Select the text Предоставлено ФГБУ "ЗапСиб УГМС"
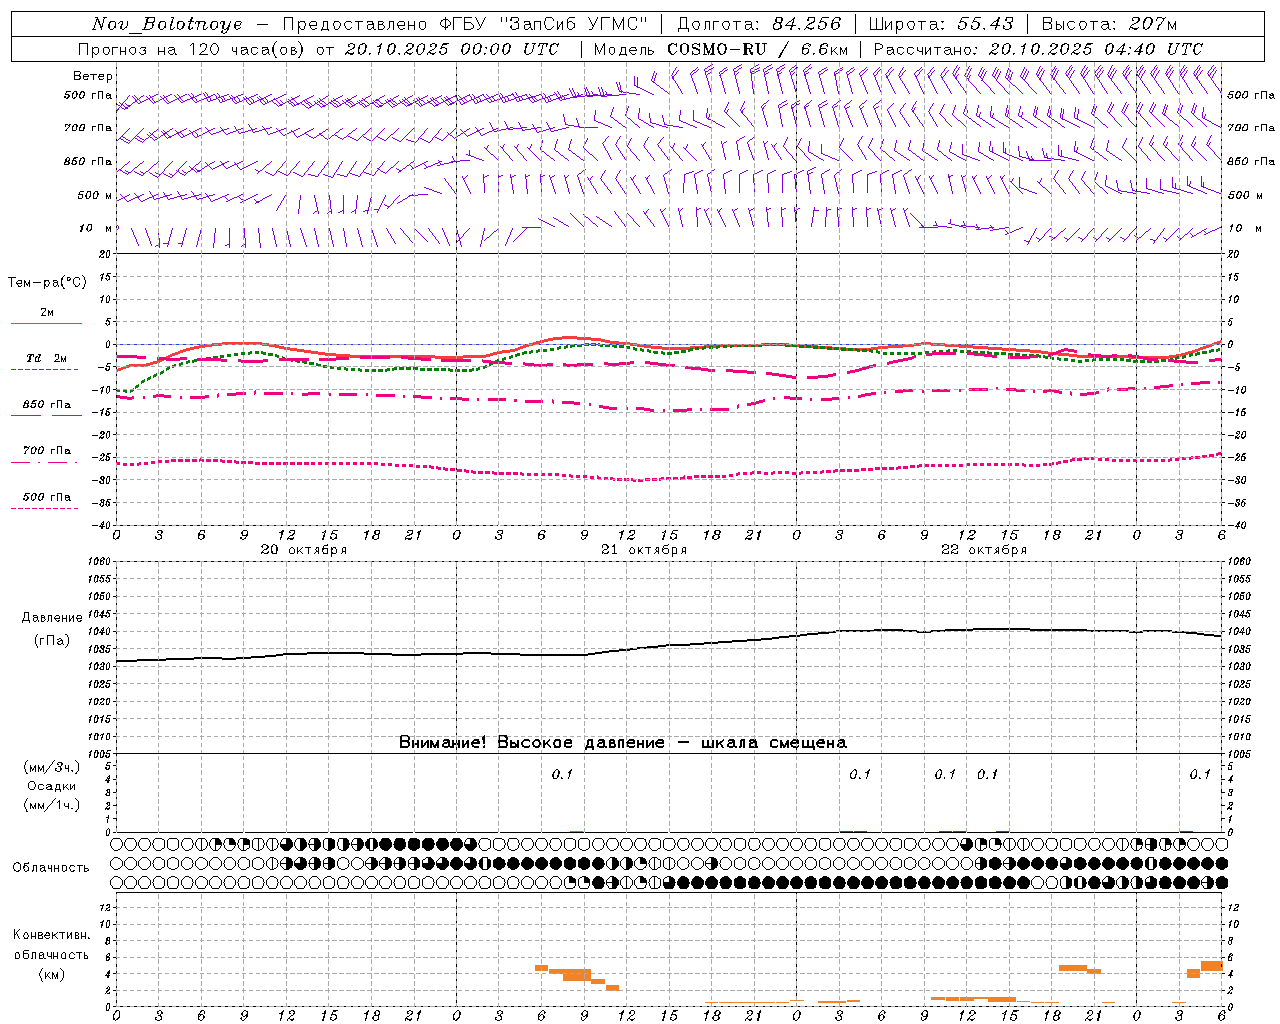Viewport: 1280px width, 1024px height. tap(465, 24)
